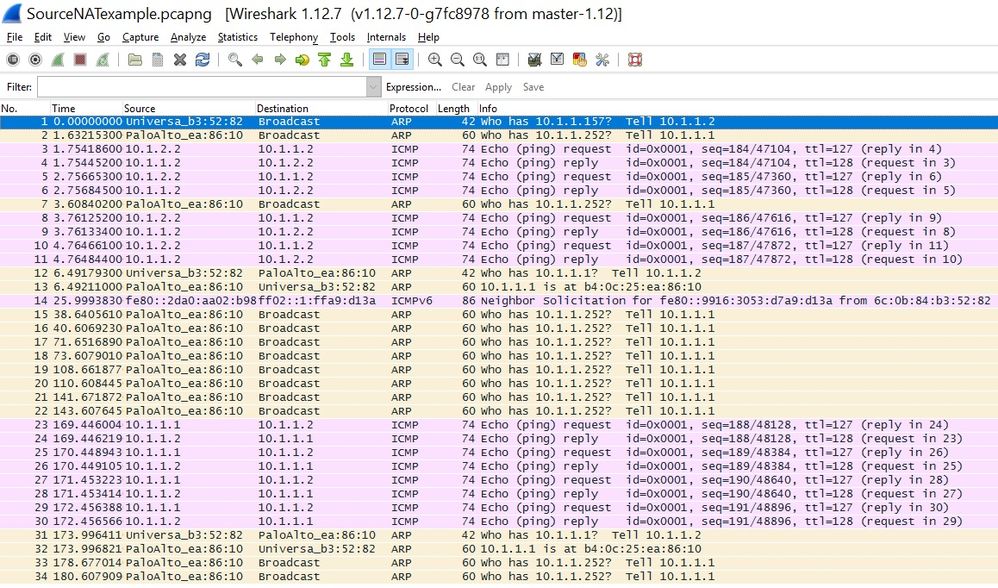Open Preferences with the tools icon
Viewport: 998px width, 588px height.
pos(602,60)
